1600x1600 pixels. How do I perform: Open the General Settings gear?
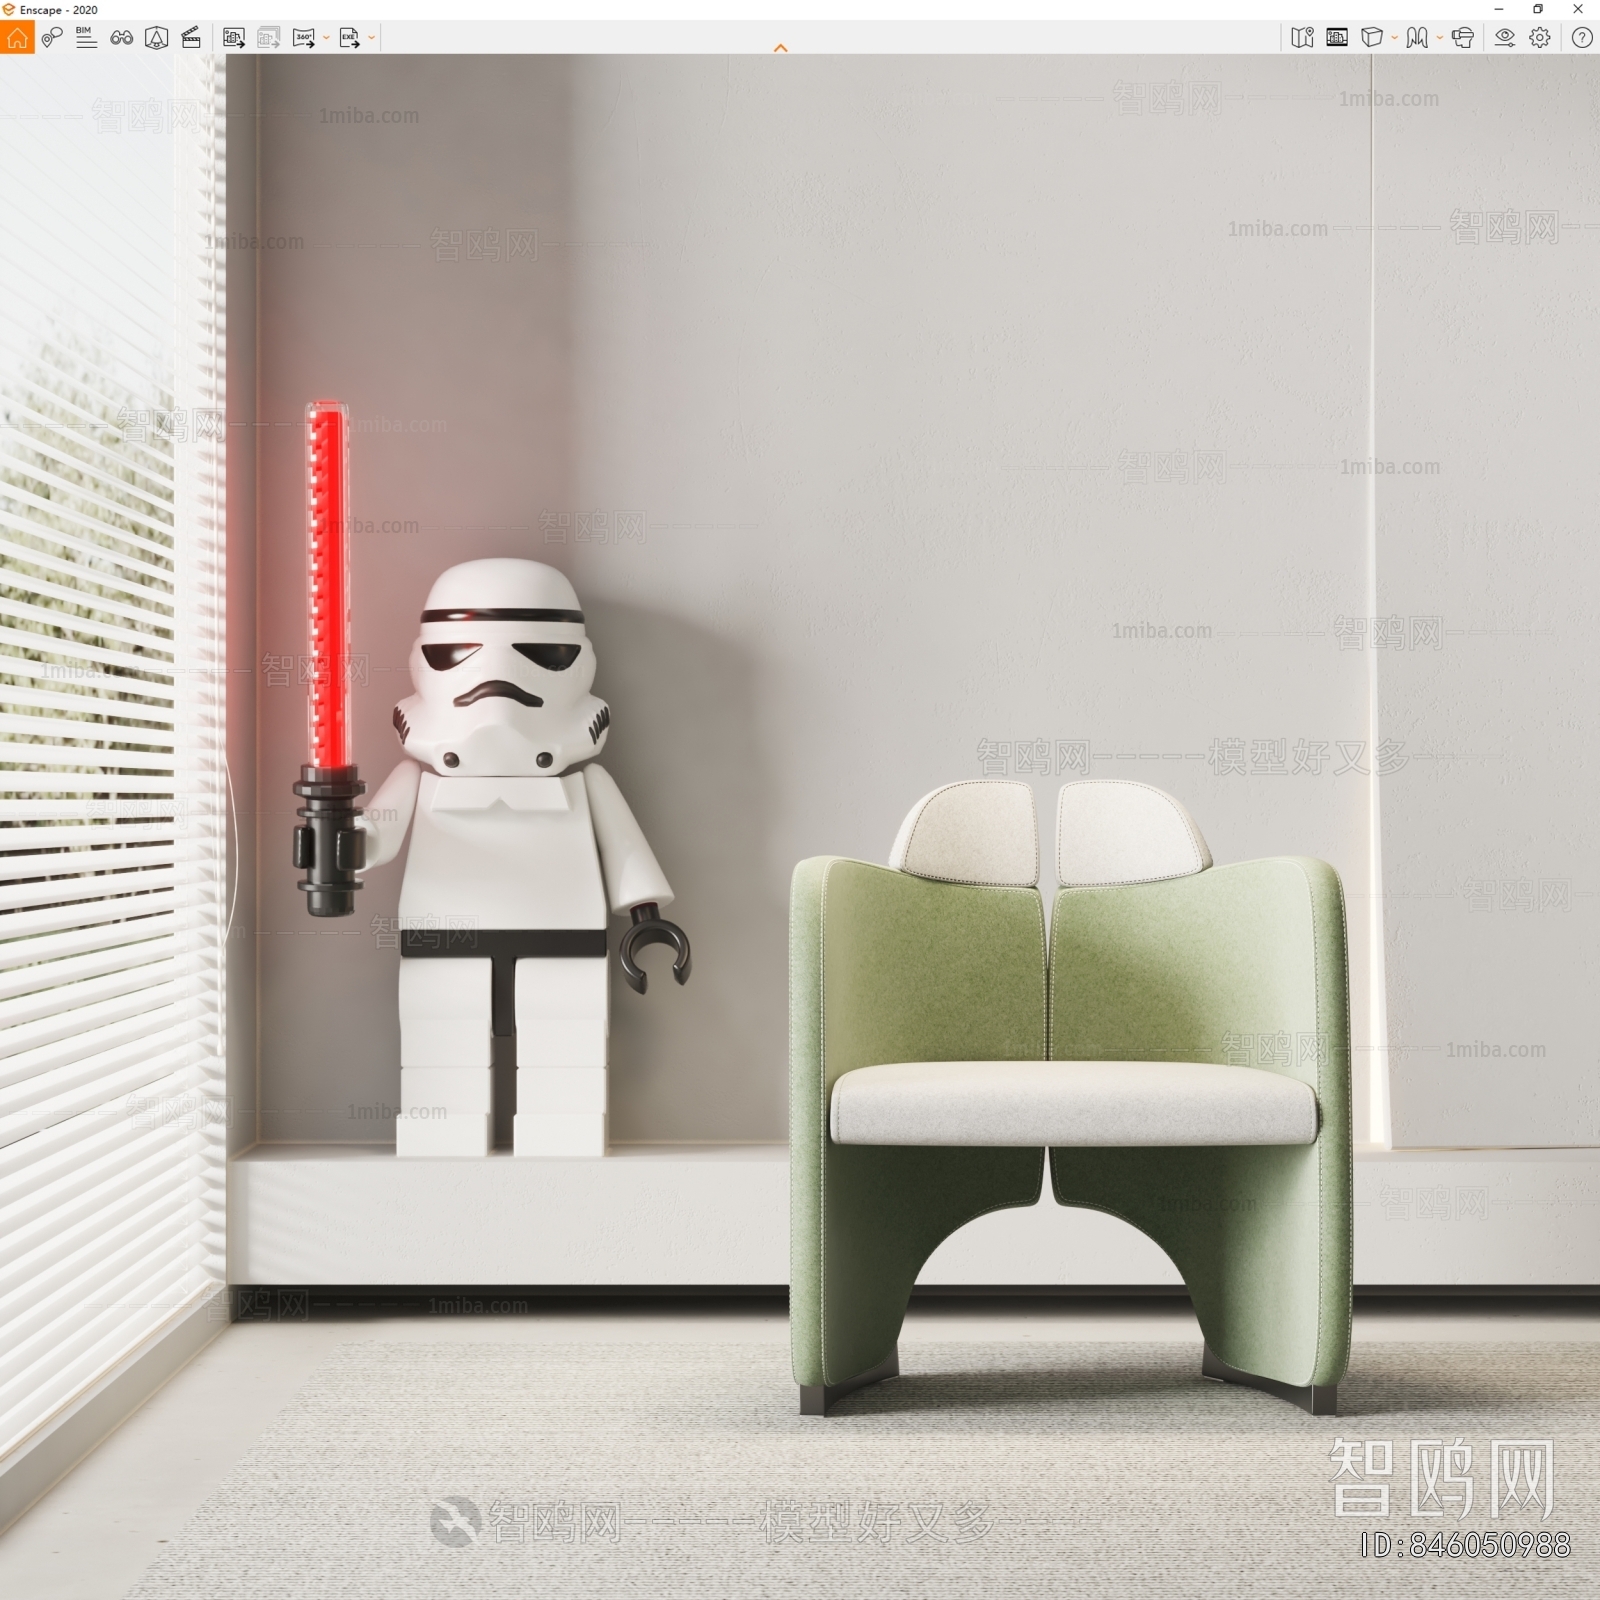click(x=1540, y=38)
